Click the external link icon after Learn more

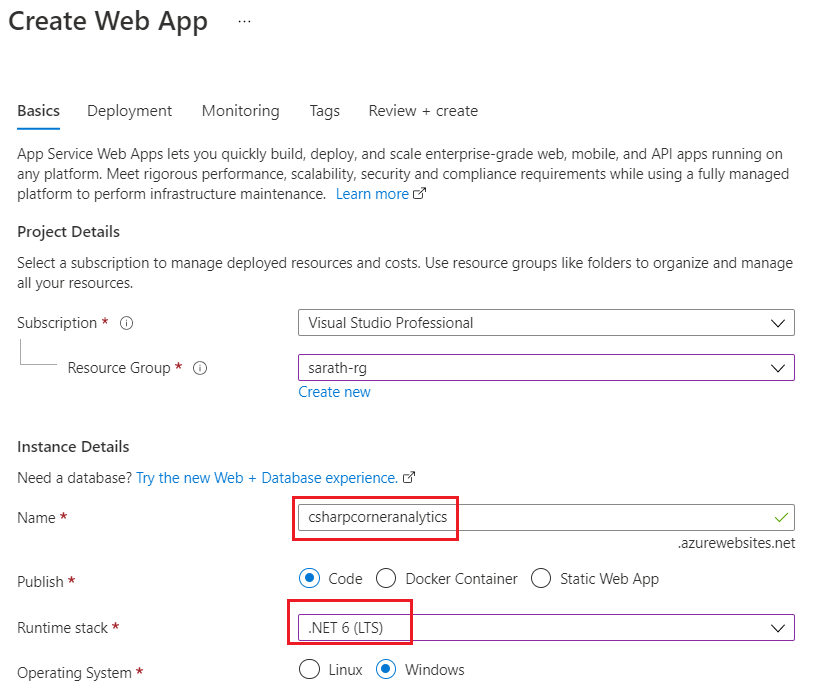click(420, 194)
